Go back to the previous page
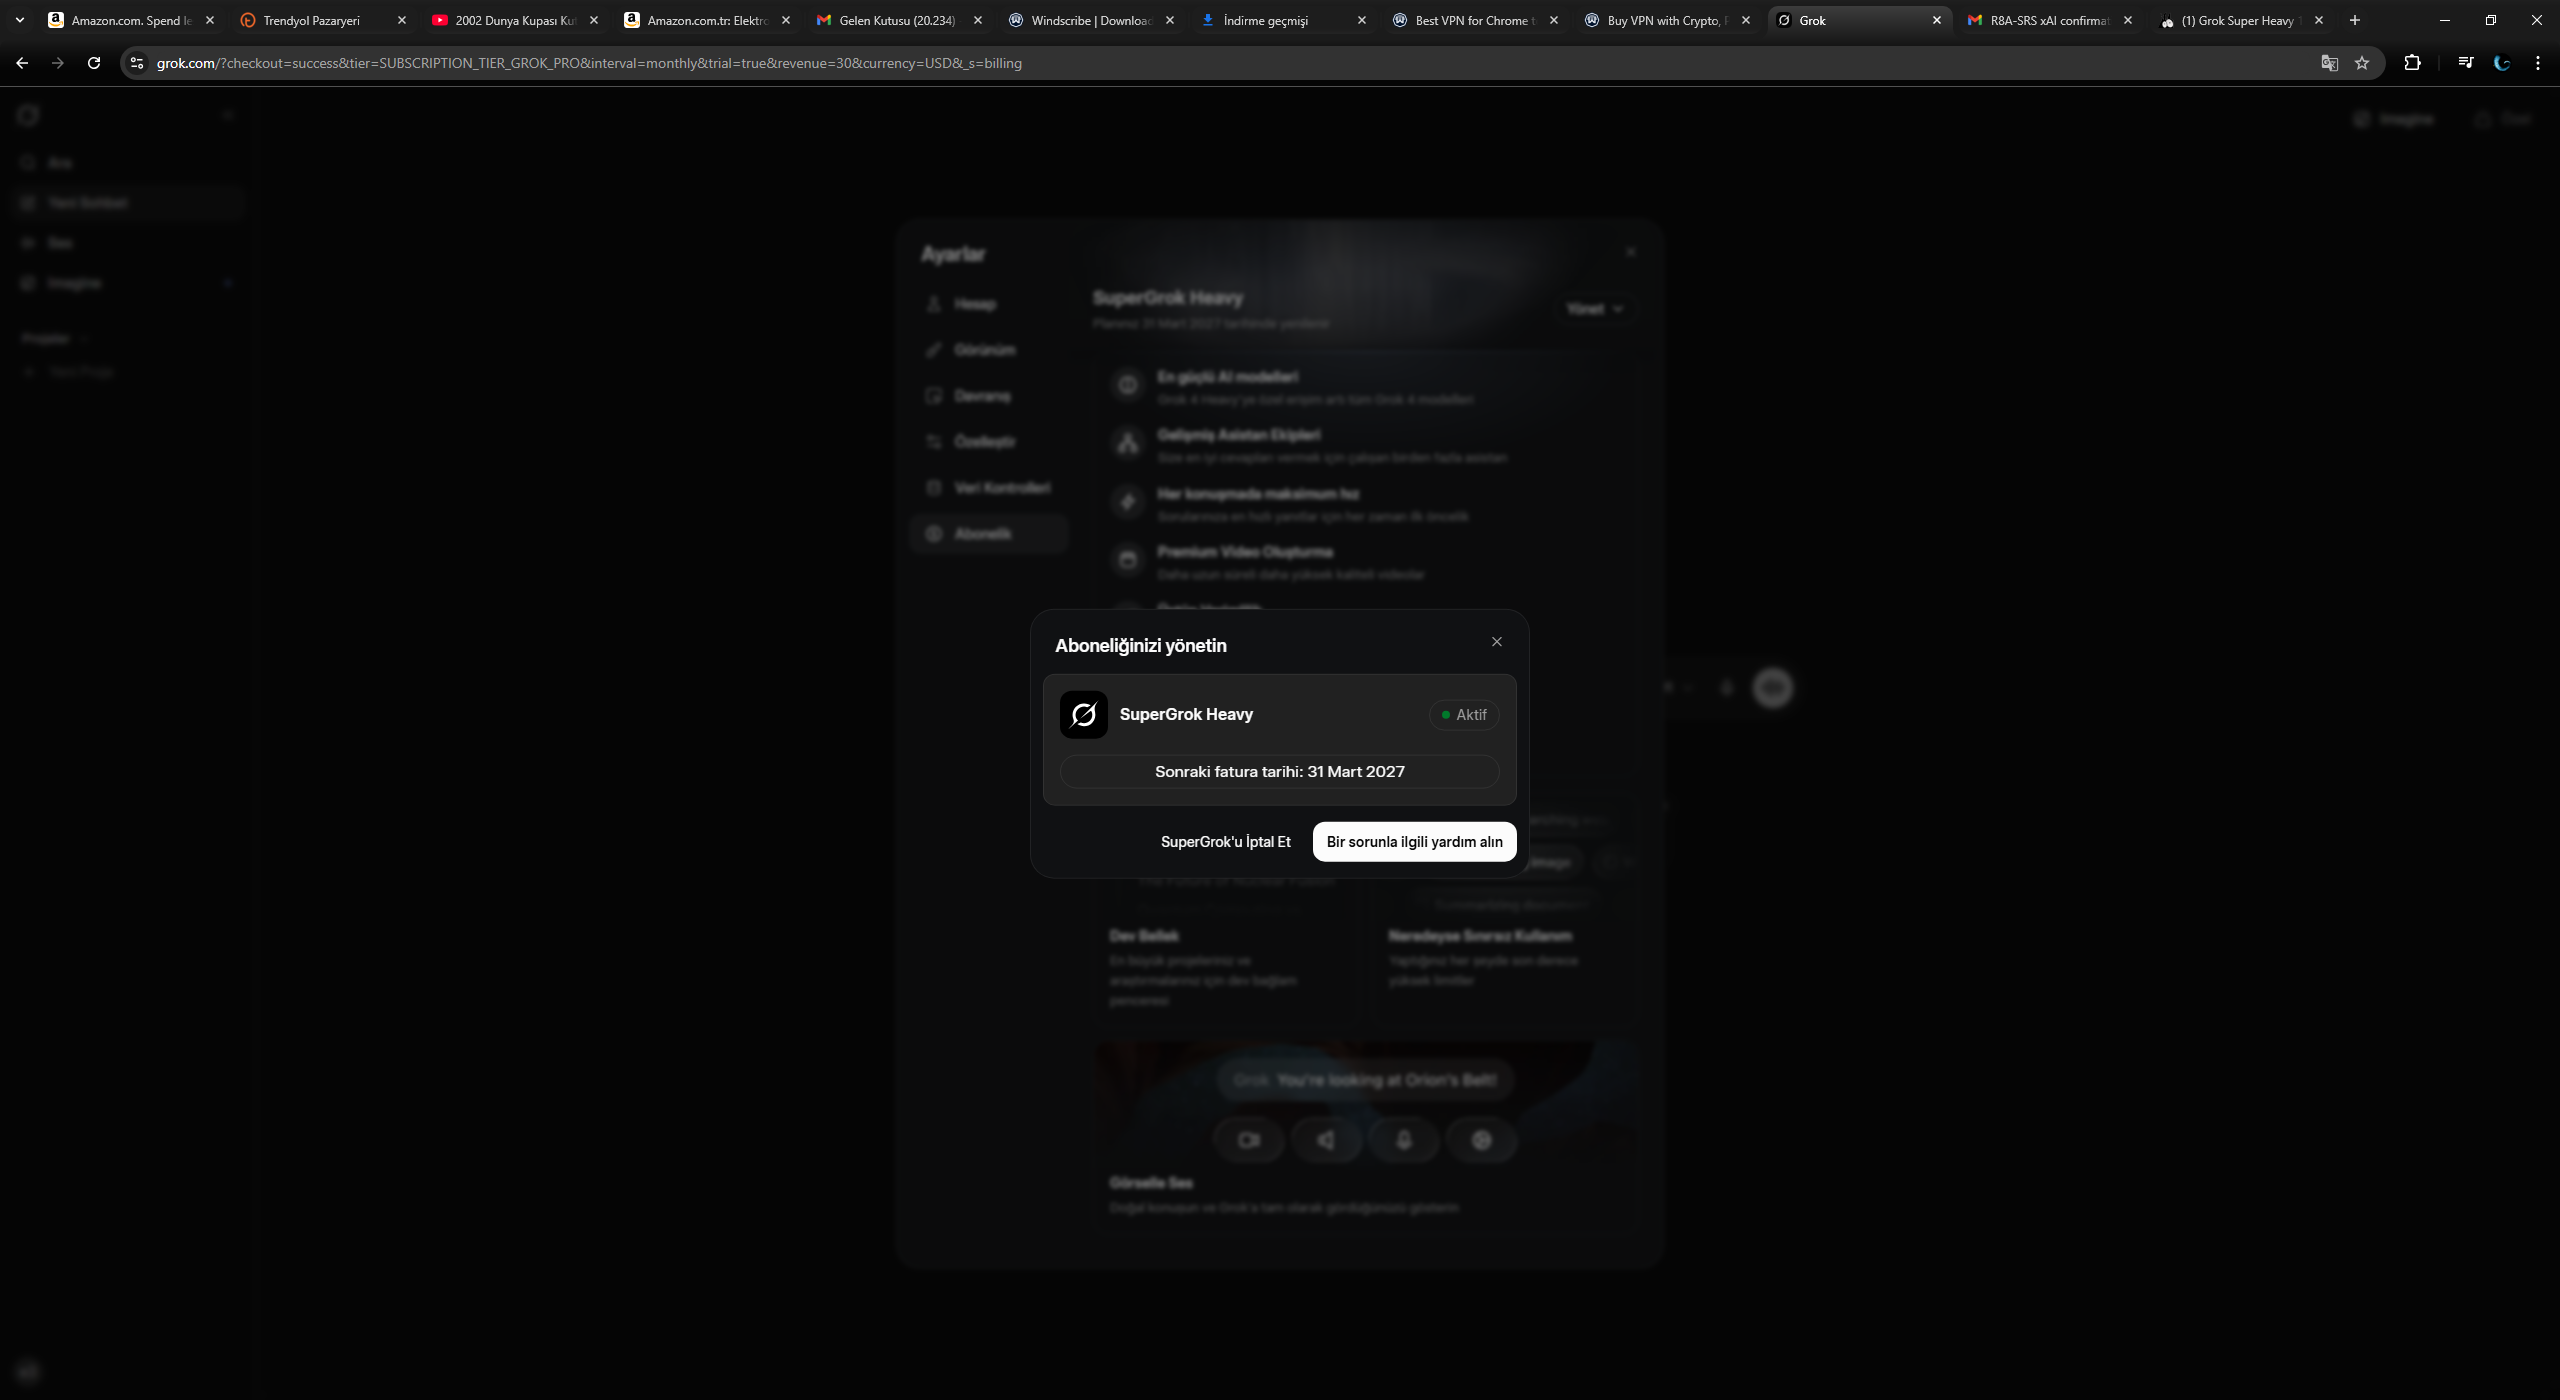This screenshot has width=2560, height=1400. pyautogui.click(x=22, y=63)
